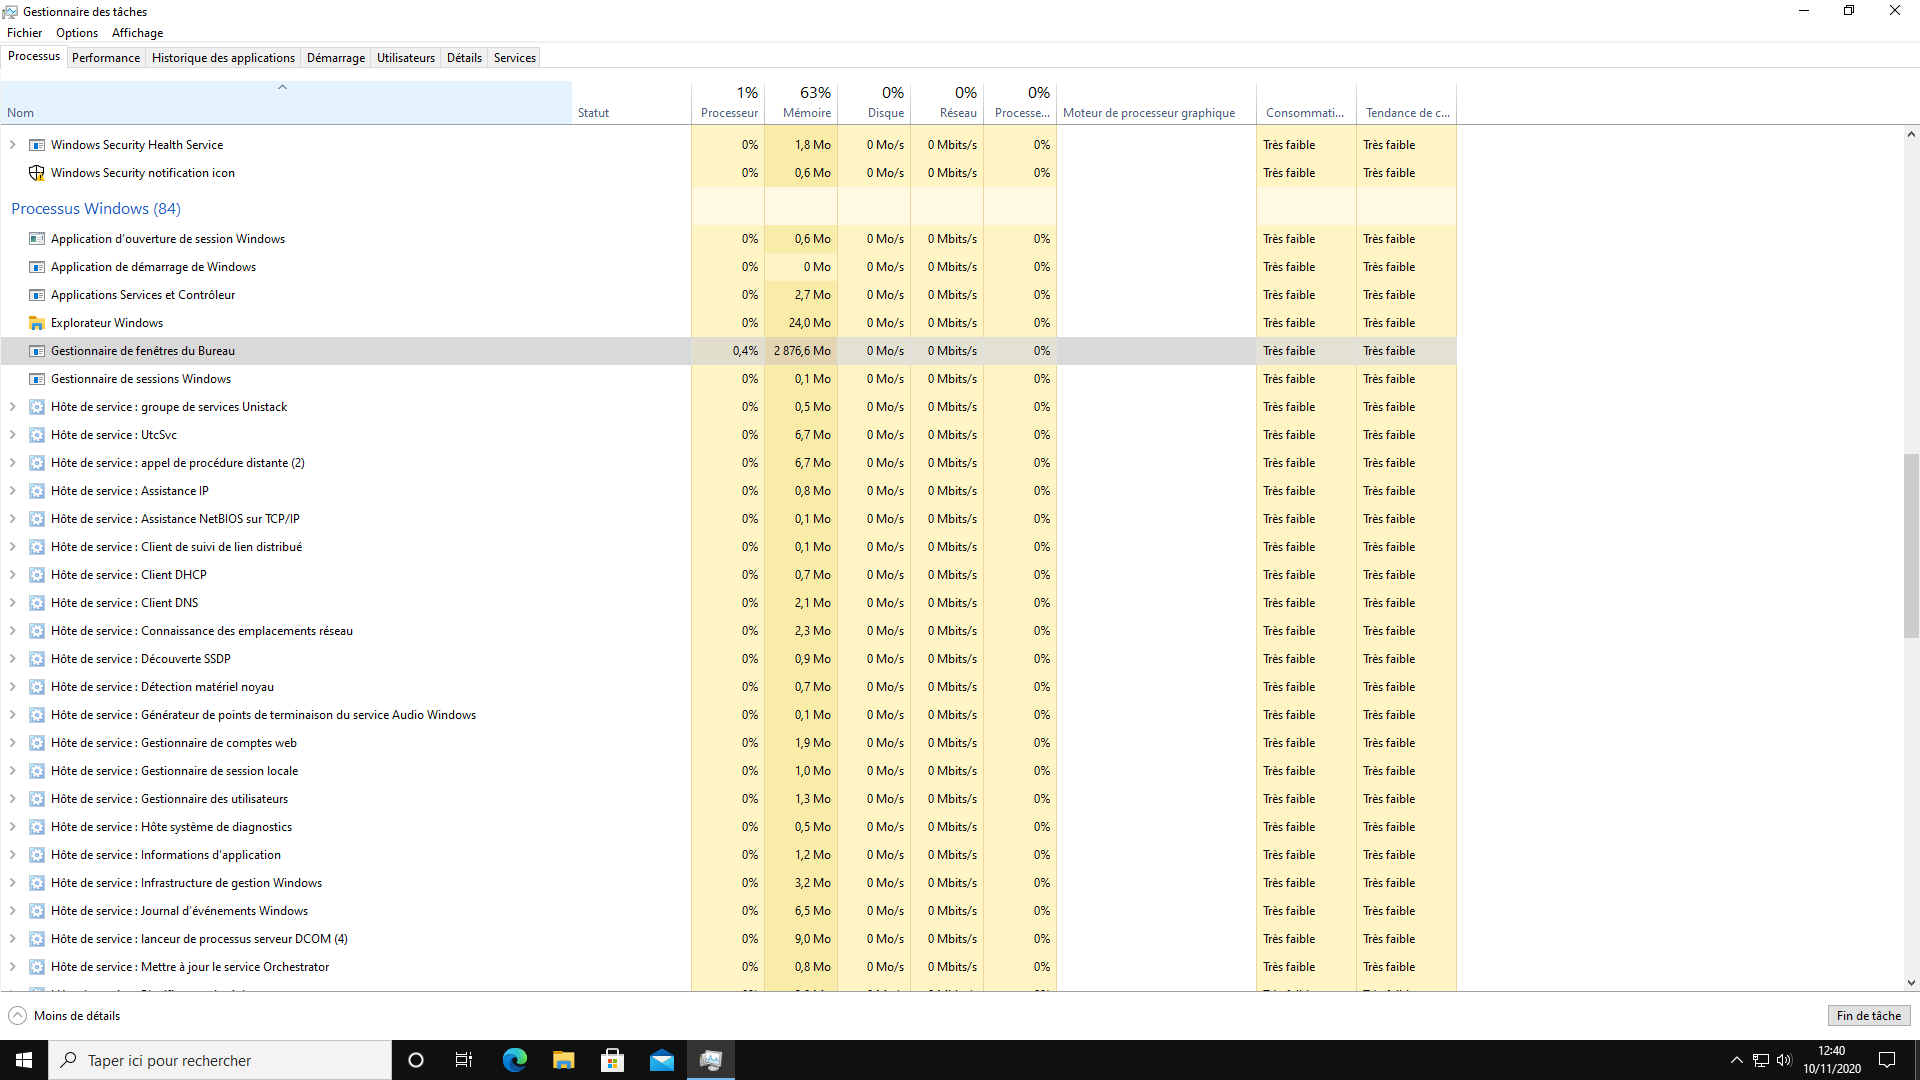Click the 2 876,6 Mo memory value

coord(802,351)
